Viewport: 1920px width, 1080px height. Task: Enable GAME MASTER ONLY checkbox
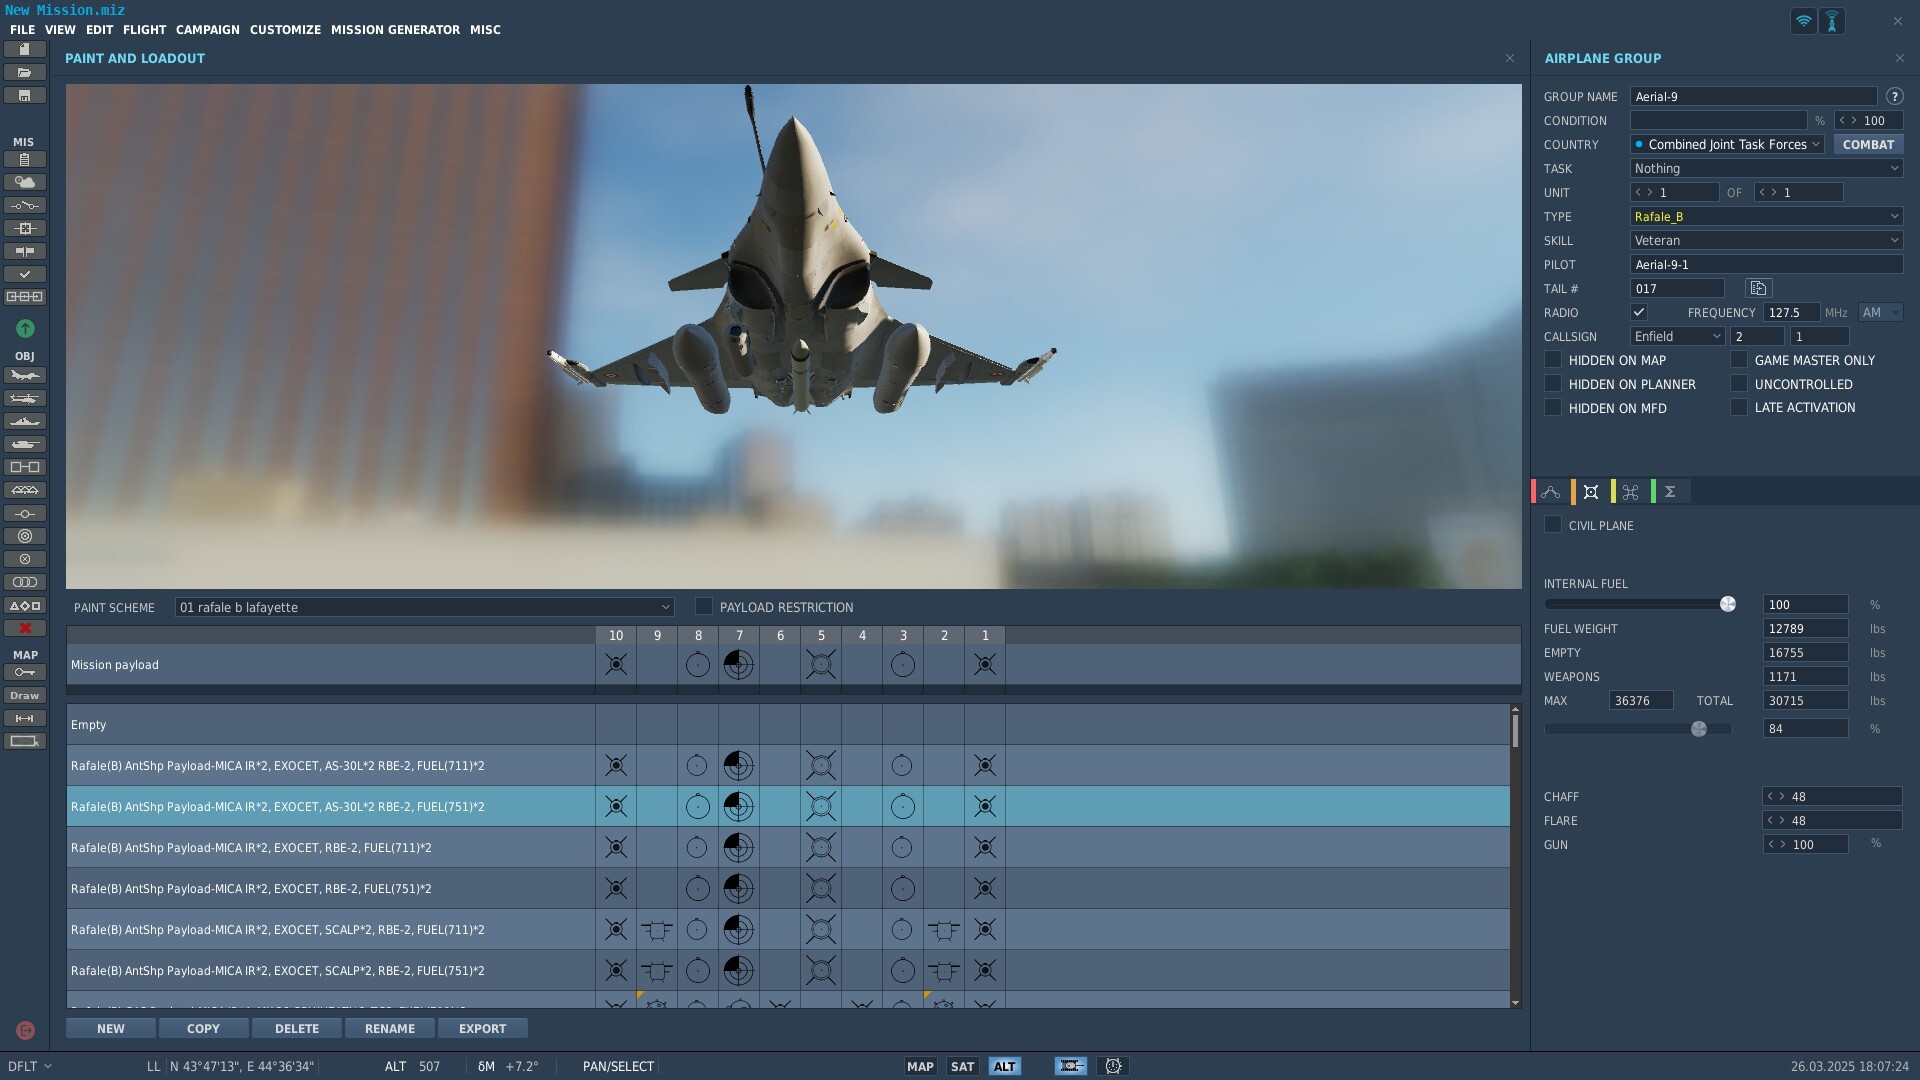[x=1739, y=359]
